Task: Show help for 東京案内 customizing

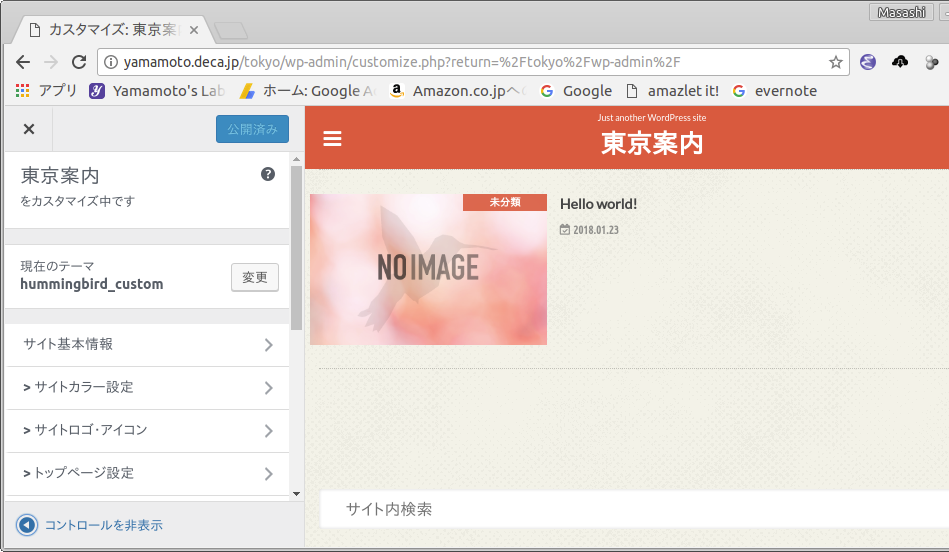Action: (268, 174)
